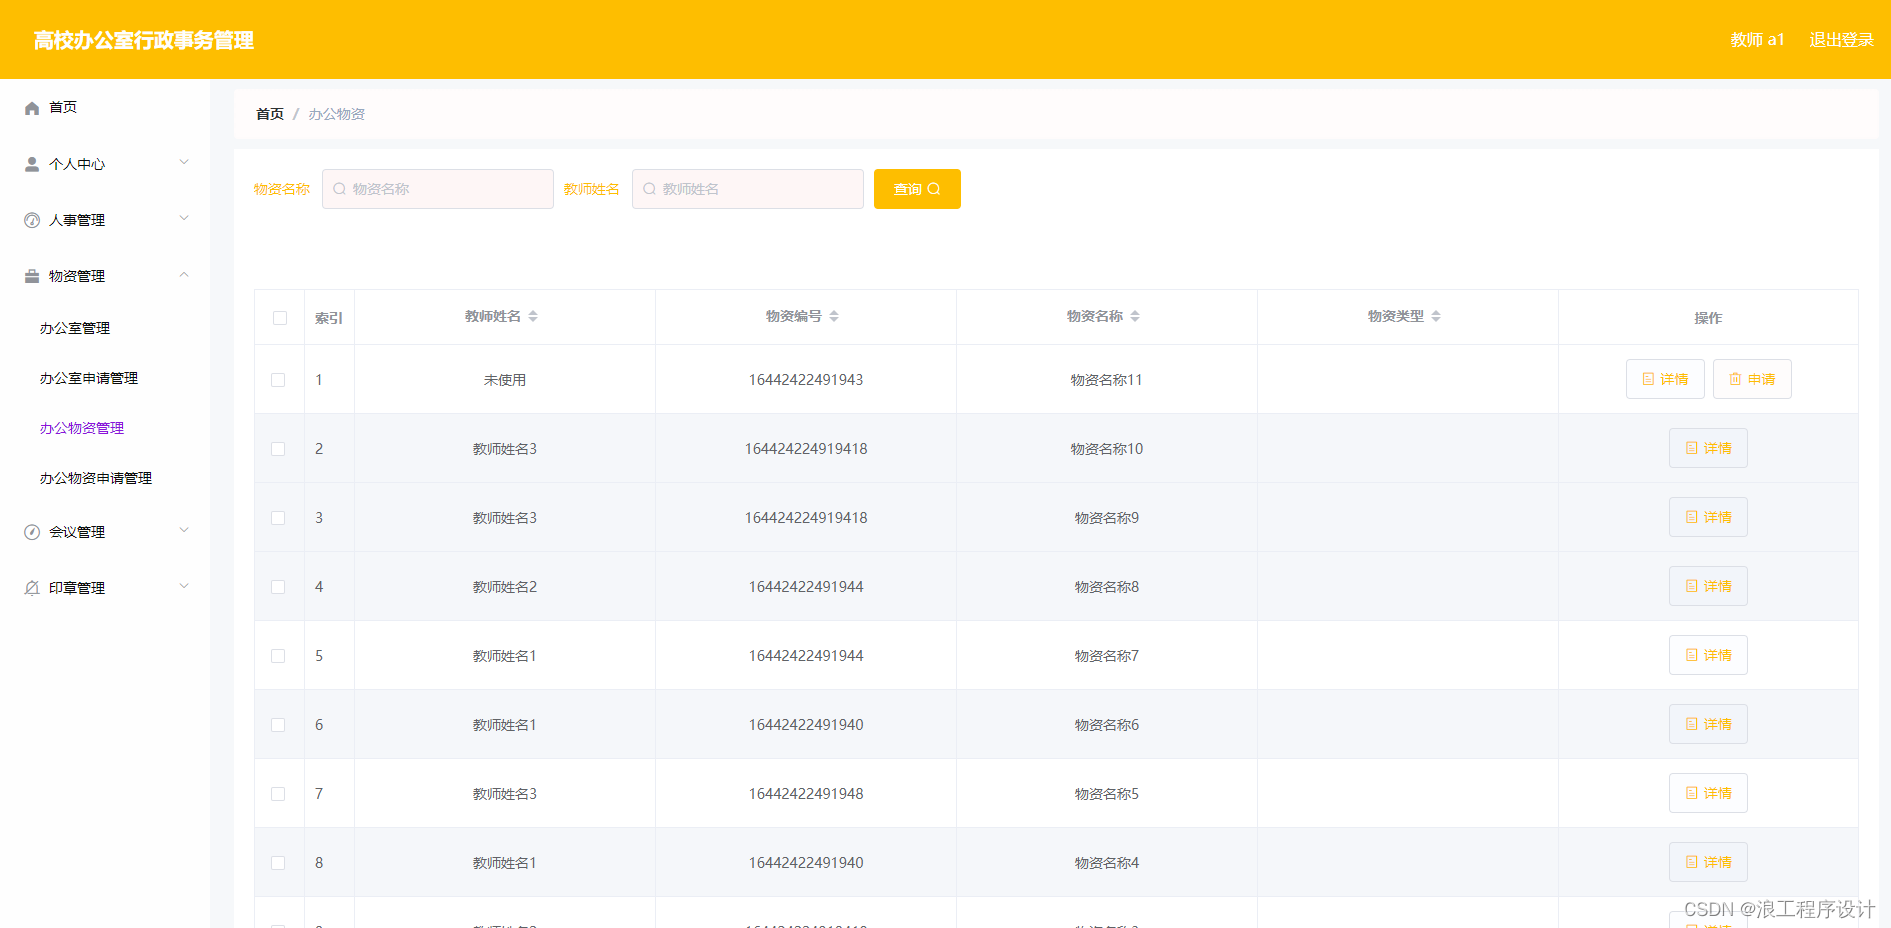Check the checkbox for row 8
This screenshot has width=1891, height=928.
tap(278, 863)
